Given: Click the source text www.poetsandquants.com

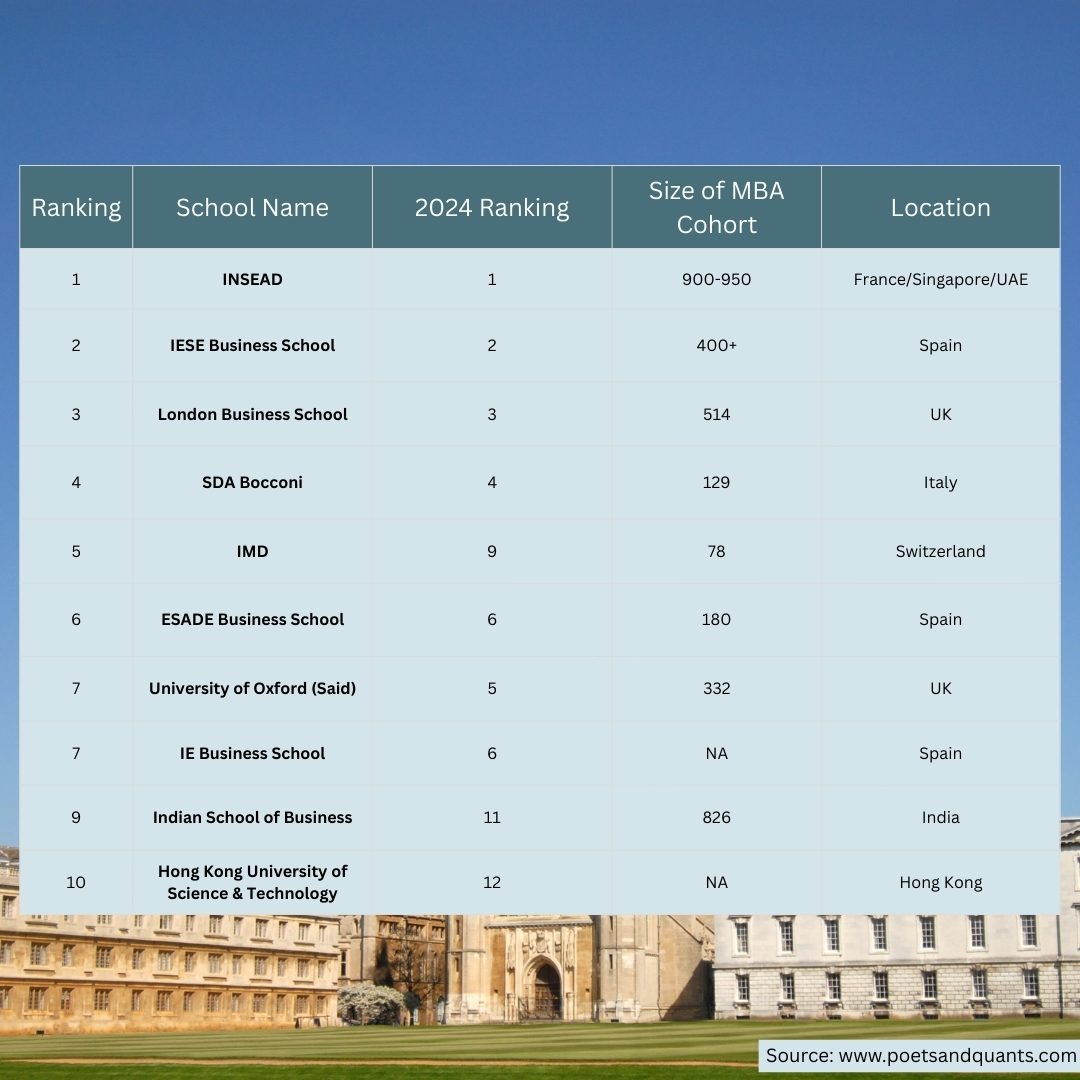Looking at the screenshot, I should coord(957,1056).
